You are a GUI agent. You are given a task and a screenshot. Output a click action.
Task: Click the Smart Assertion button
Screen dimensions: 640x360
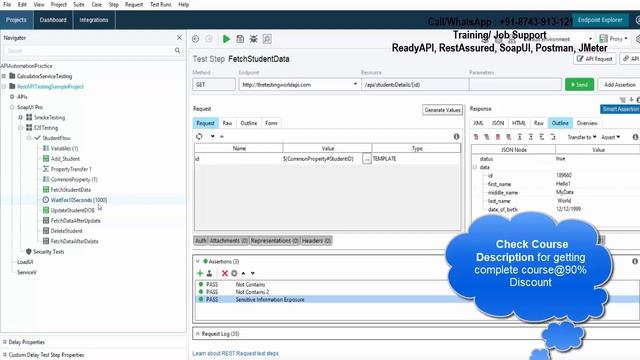point(620,109)
